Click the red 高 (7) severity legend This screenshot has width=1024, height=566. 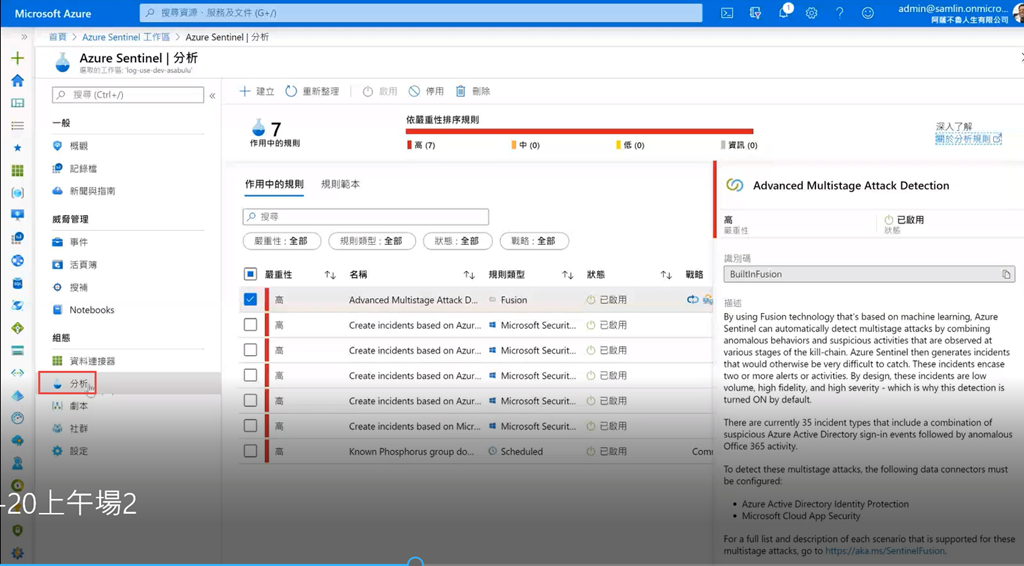tap(421, 145)
